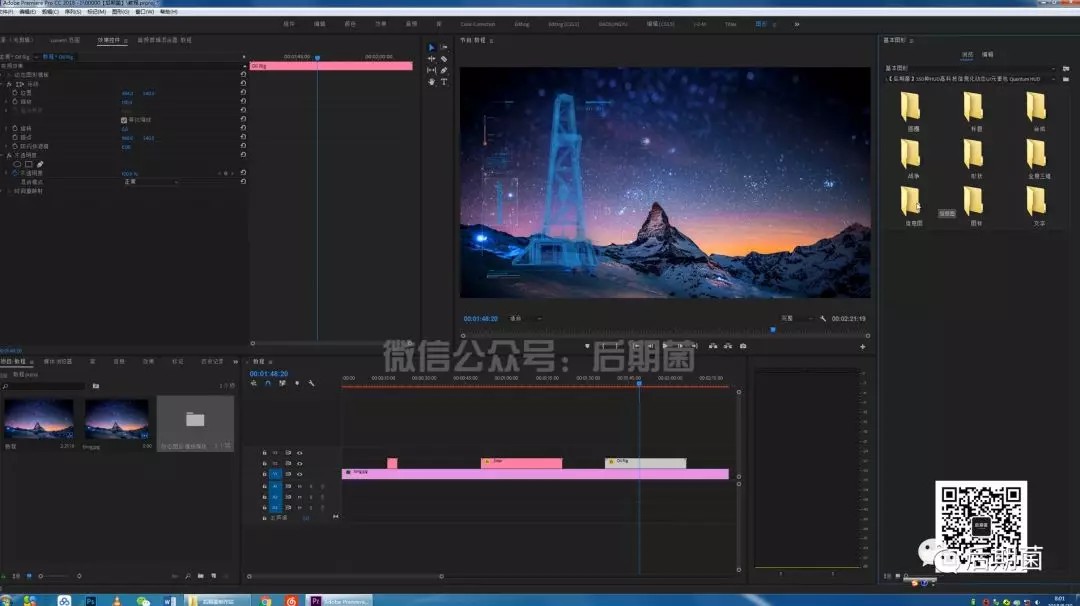Click the button editor plus in monitor

point(863,347)
